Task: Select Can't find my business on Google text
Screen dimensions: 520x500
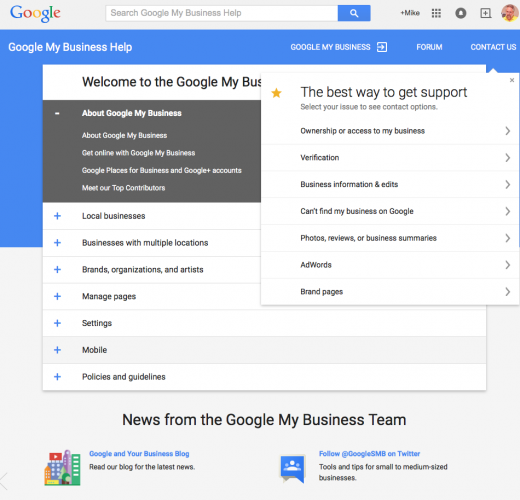Action: 357,211
